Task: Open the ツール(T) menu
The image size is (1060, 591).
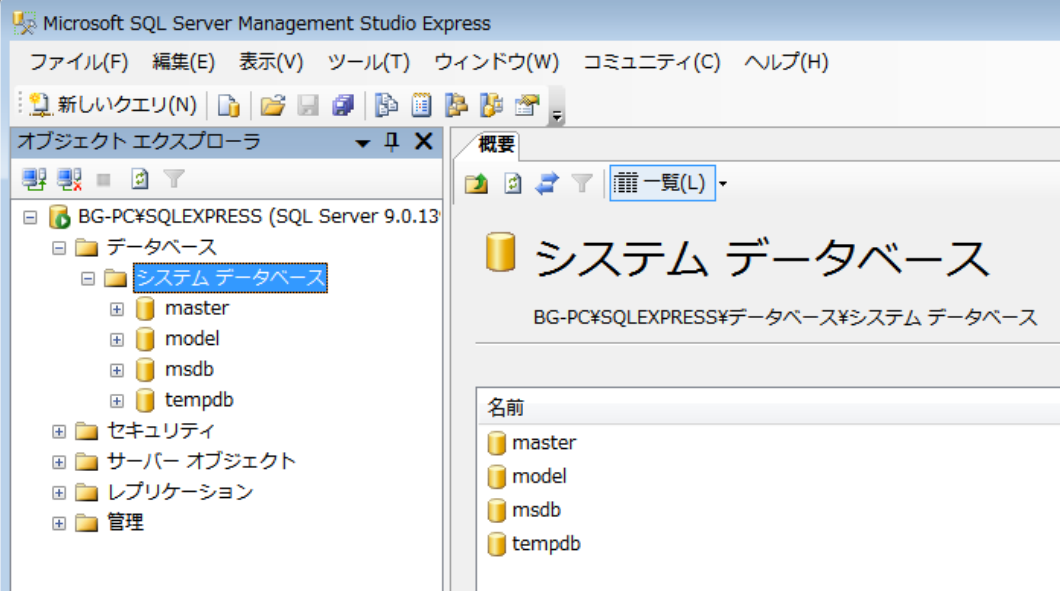Action: tap(368, 62)
